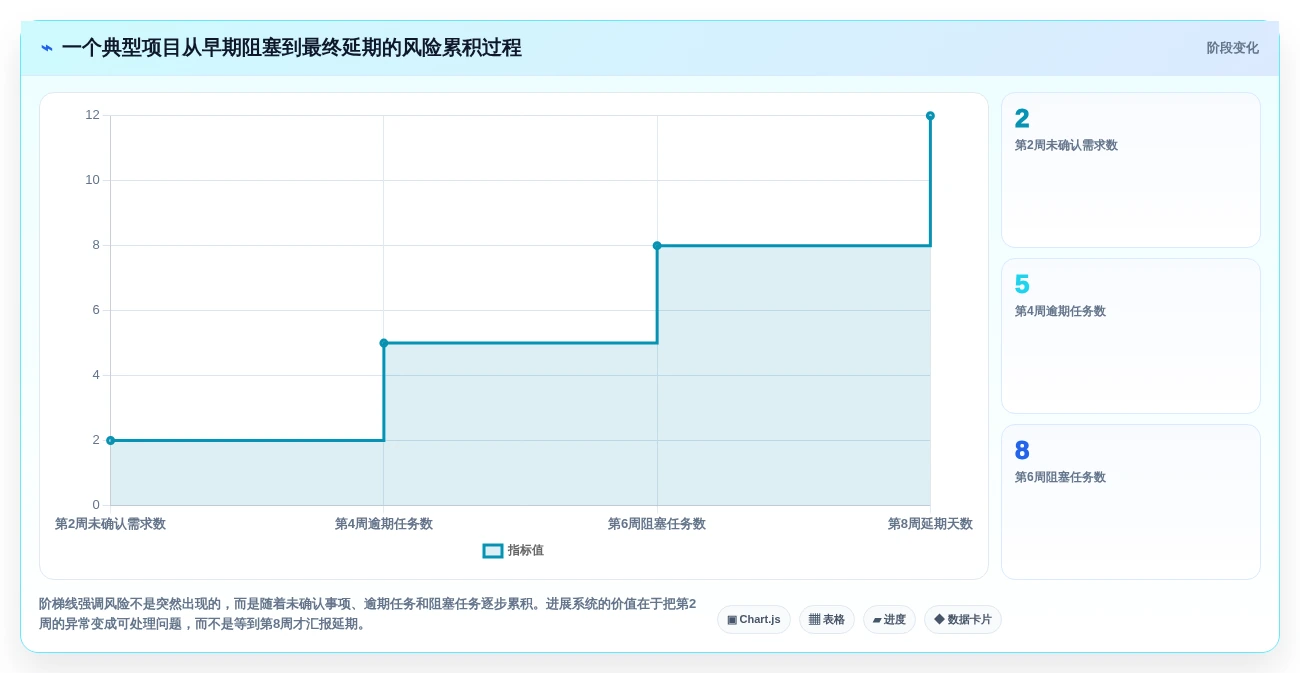Viewport: 1300px width, 673px height.
Task: Select the 进度 tag chip
Action: [x=889, y=620]
